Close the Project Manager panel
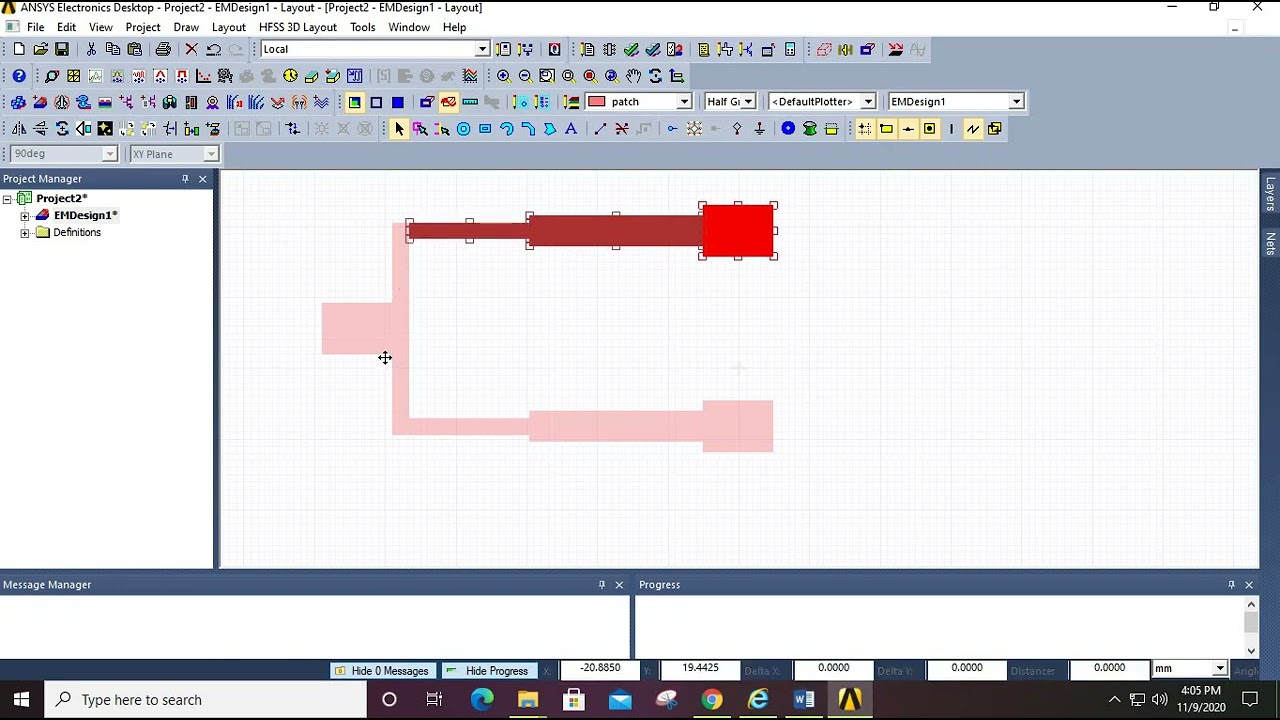The image size is (1280, 720). (x=203, y=179)
